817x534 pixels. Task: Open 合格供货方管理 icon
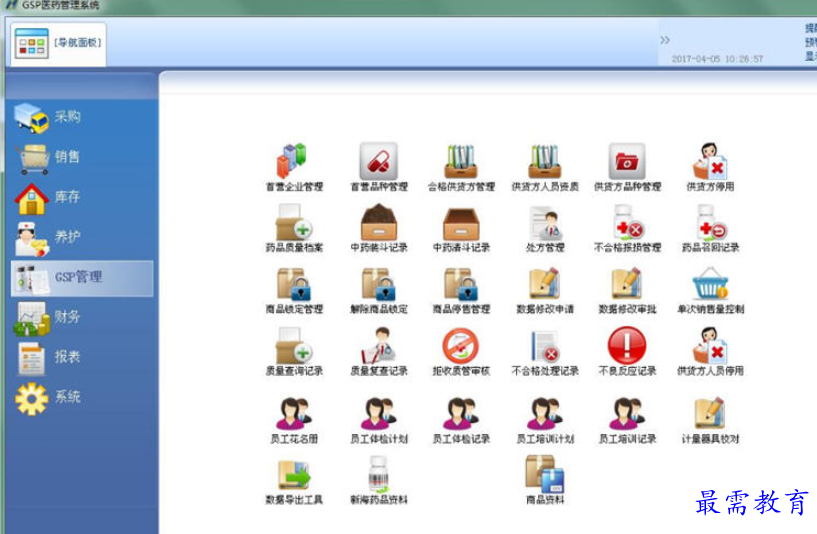(461, 161)
